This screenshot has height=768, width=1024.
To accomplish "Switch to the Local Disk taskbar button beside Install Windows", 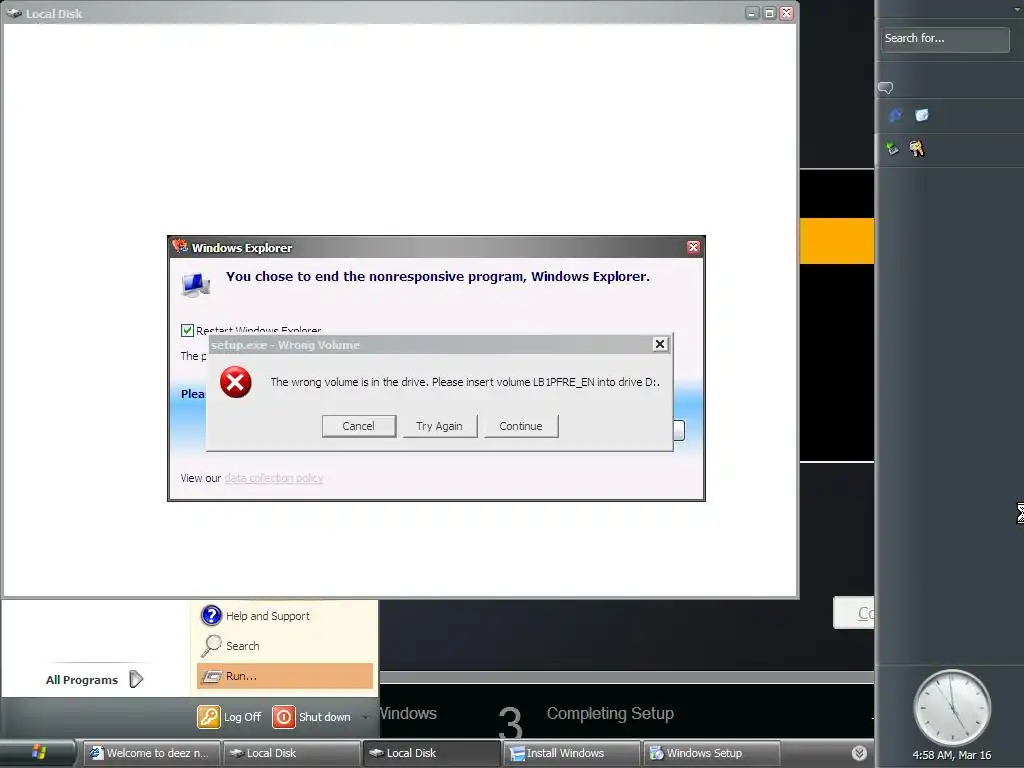I will click(431, 753).
